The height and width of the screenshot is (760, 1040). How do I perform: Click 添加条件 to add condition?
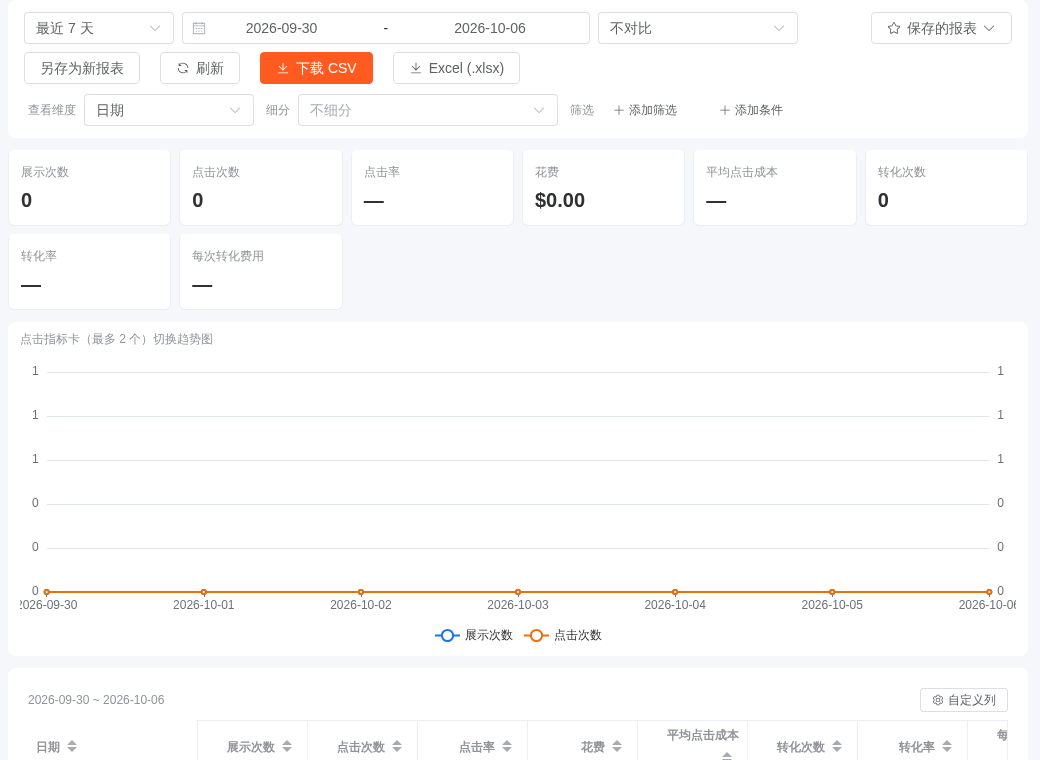751,110
